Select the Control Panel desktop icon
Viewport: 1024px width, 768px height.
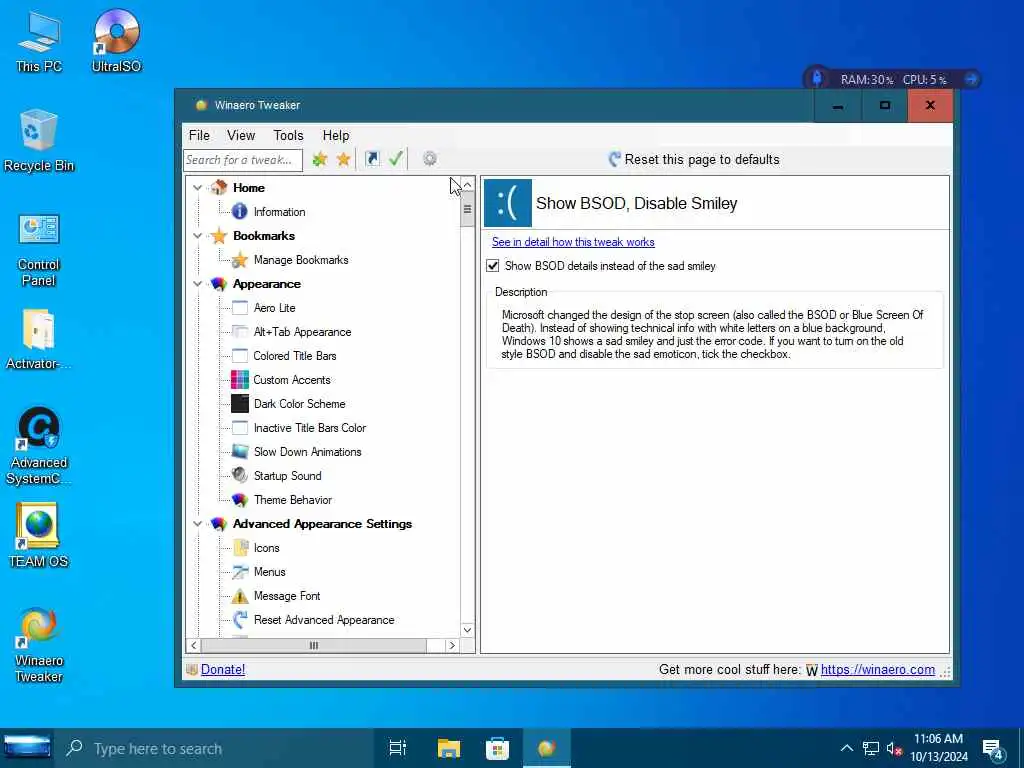click(x=39, y=250)
